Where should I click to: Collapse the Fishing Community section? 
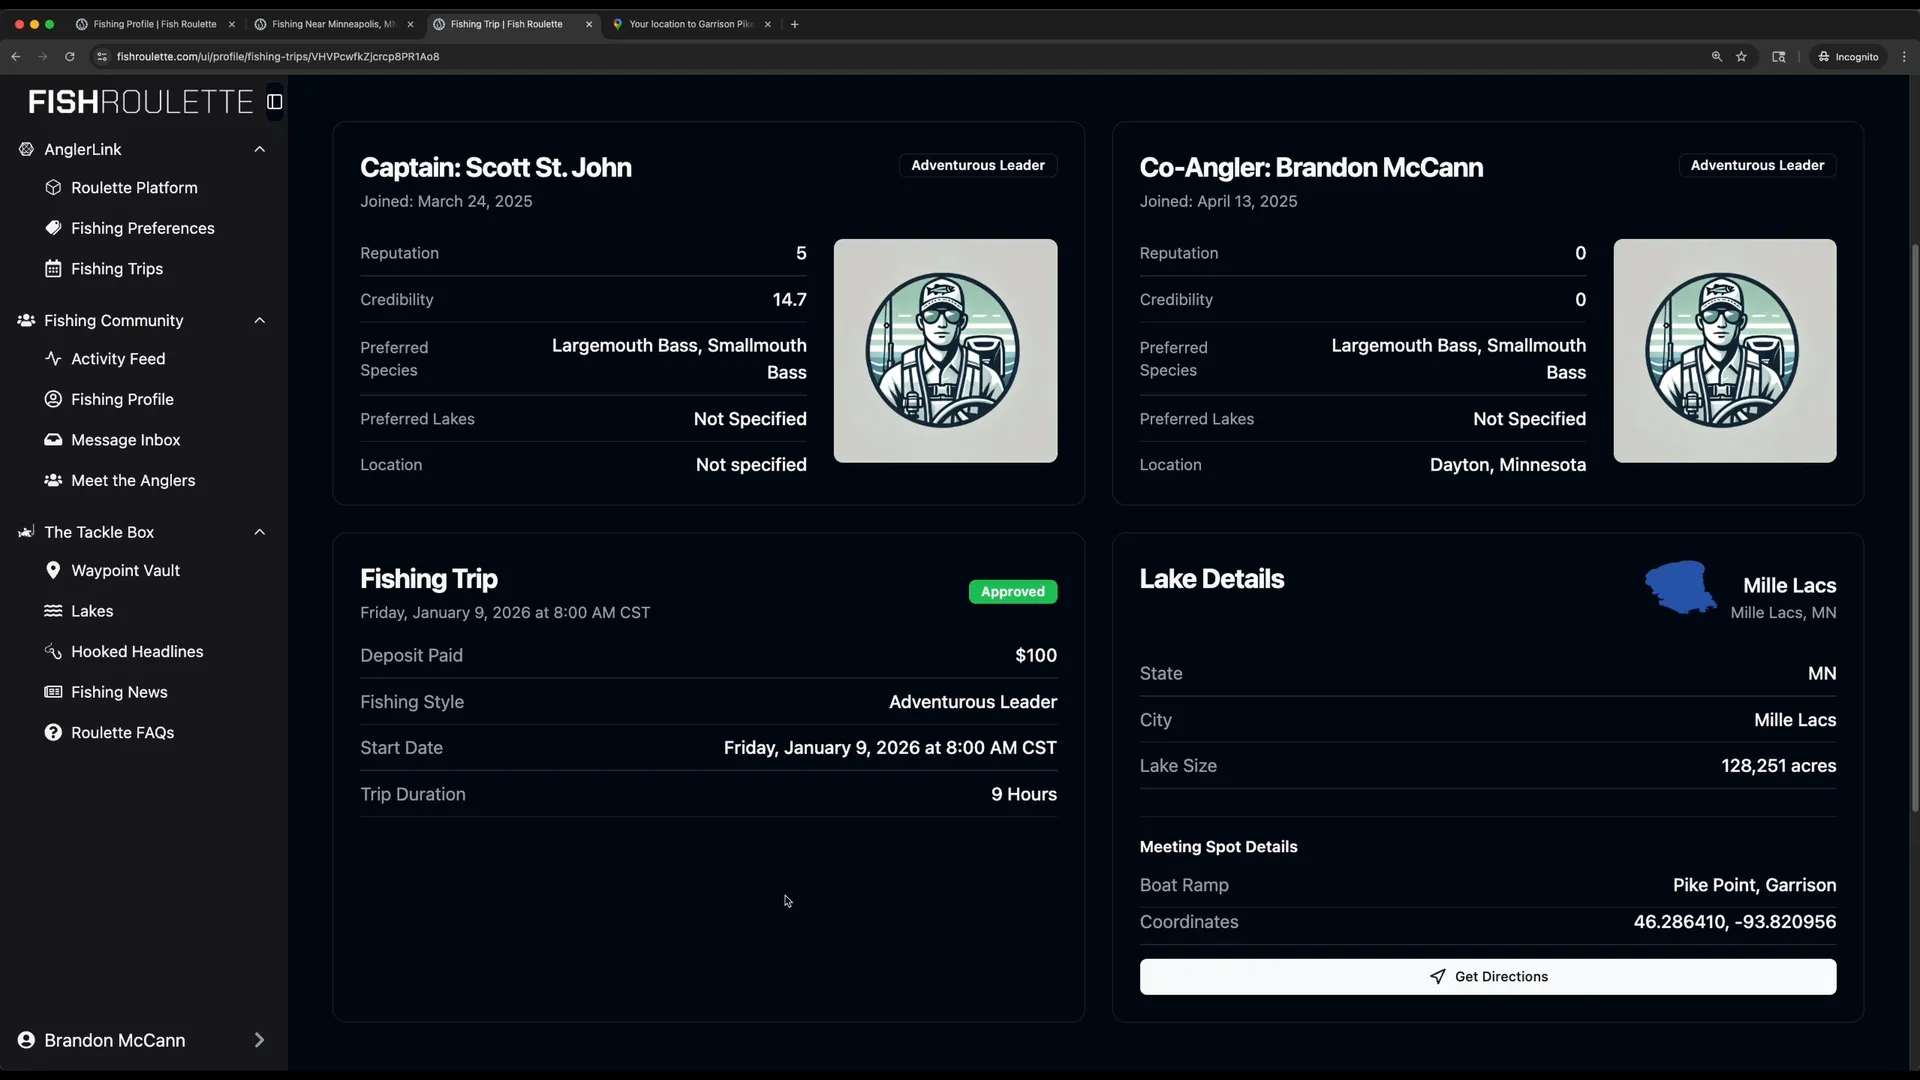click(260, 321)
